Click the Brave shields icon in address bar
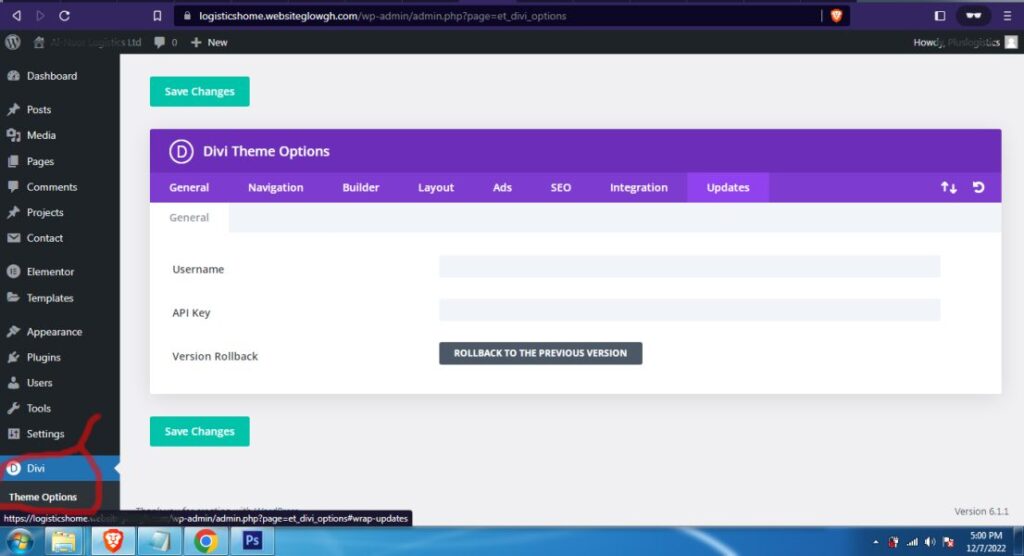Viewport: 1024px width, 556px height. coord(836,16)
